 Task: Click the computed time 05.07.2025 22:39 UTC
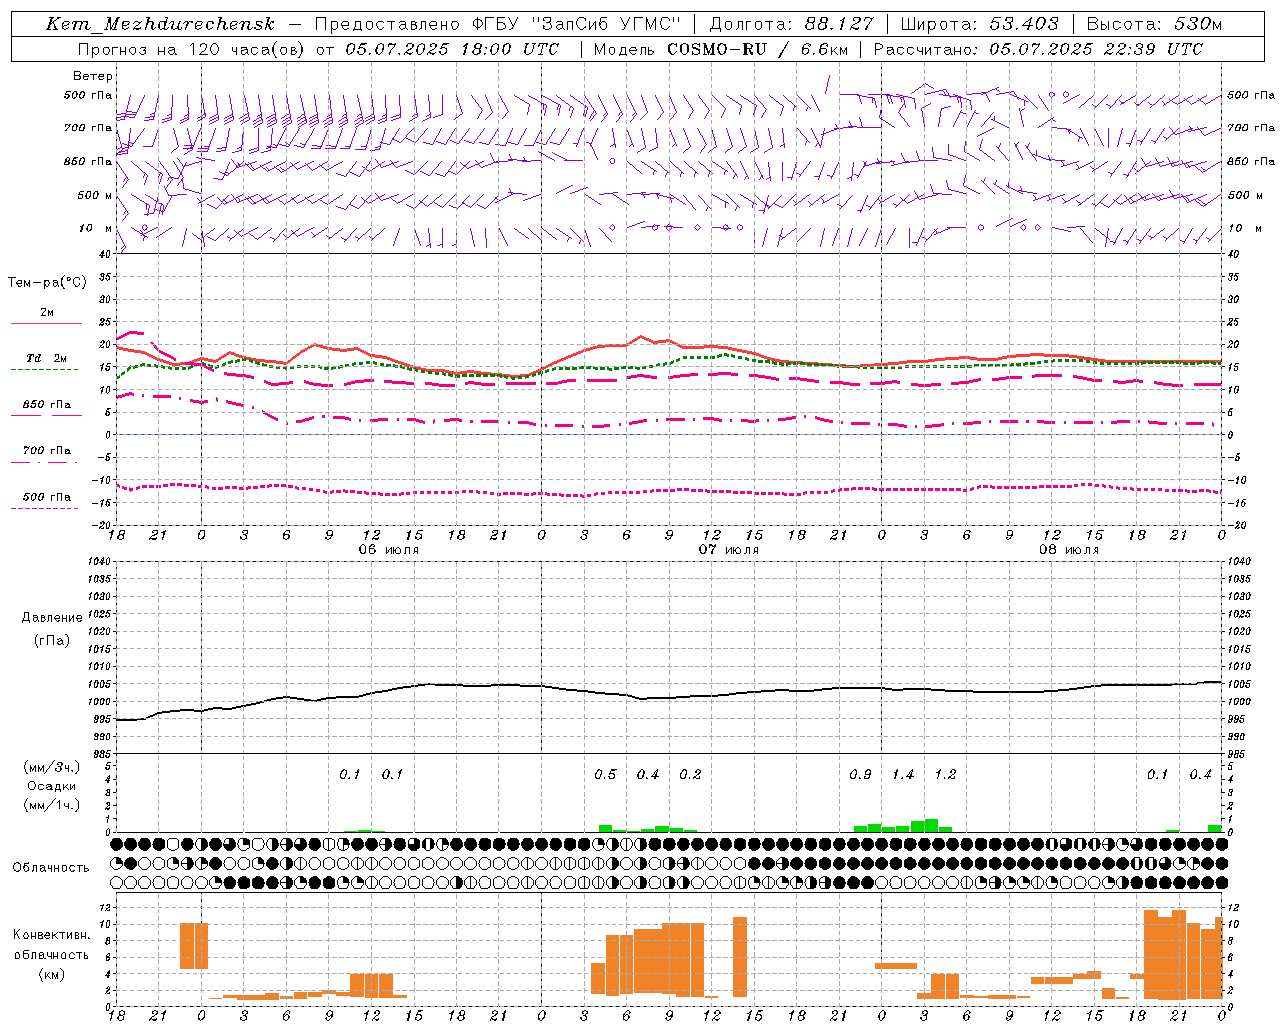point(1096,49)
